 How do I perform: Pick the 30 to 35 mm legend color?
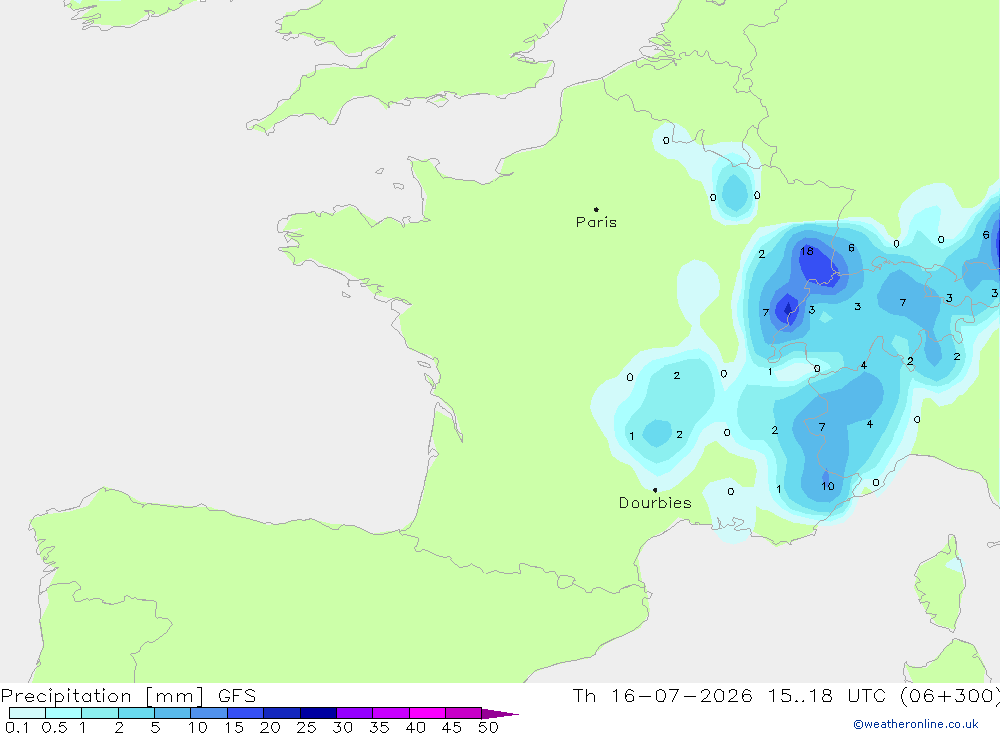(x=355, y=713)
